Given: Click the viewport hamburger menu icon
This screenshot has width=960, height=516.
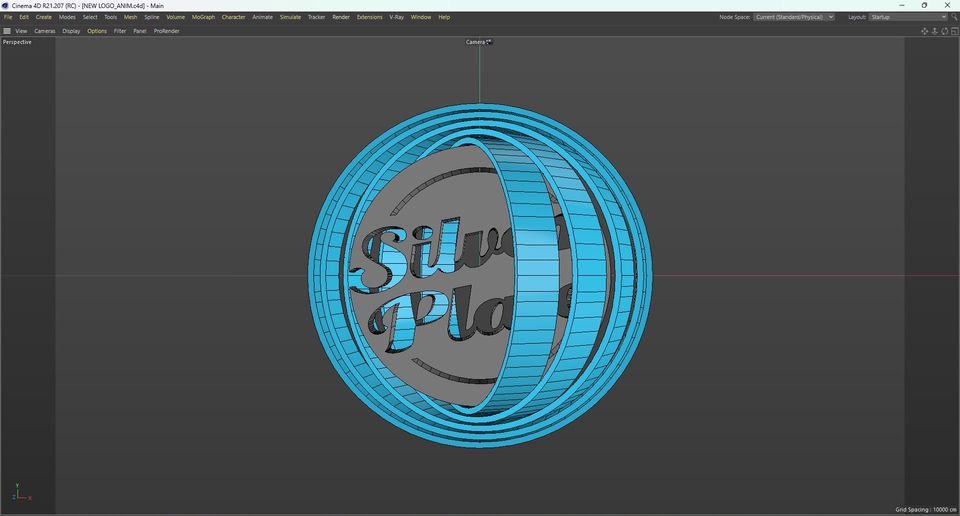Looking at the screenshot, I should pyautogui.click(x=7, y=31).
